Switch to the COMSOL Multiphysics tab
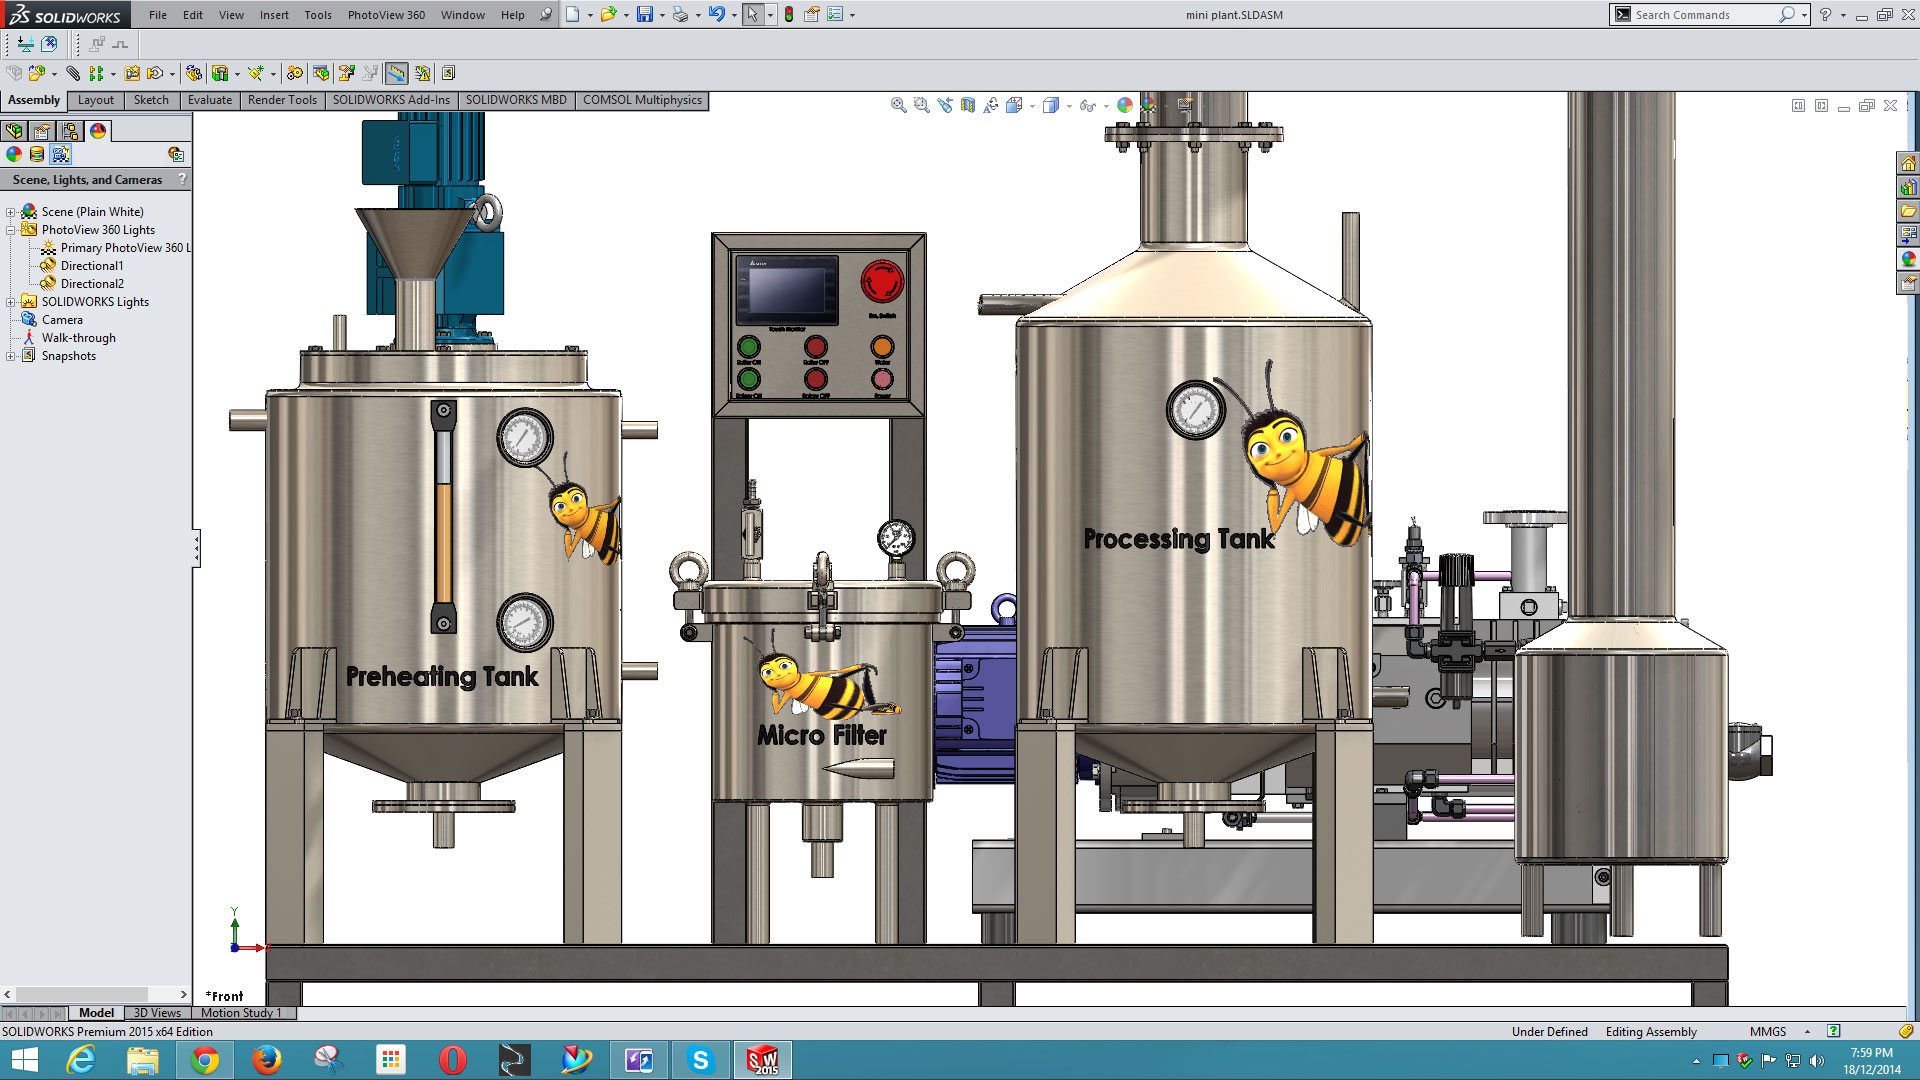This screenshot has height=1080, width=1920. click(x=642, y=100)
